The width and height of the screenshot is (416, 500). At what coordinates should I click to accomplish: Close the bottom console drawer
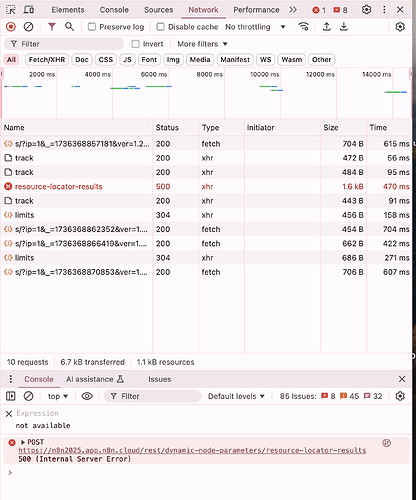[x=402, y=379]
